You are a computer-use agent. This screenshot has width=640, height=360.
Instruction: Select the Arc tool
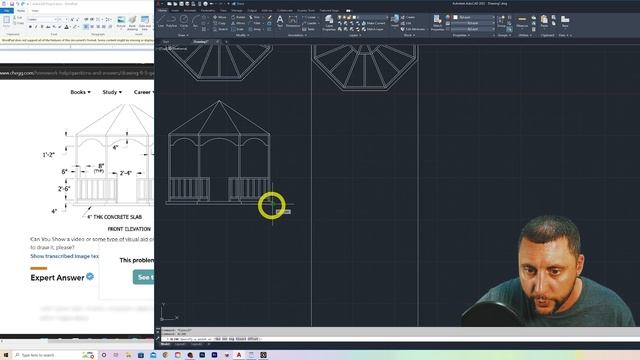(x=196, y=21)
